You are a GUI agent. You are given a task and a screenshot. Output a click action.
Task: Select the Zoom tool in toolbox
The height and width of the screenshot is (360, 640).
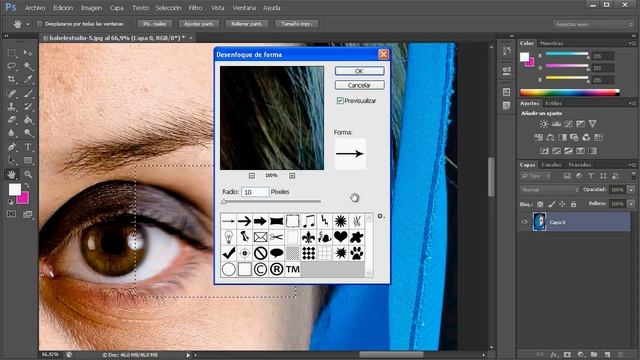pyautogui.click(x=28, y=174)
